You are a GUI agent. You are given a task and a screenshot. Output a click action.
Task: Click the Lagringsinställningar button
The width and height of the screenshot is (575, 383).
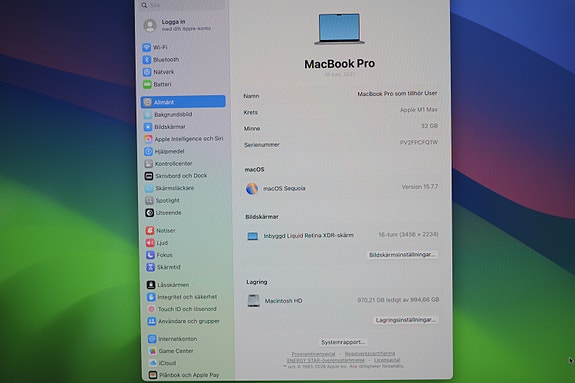(x=406, y=320)
